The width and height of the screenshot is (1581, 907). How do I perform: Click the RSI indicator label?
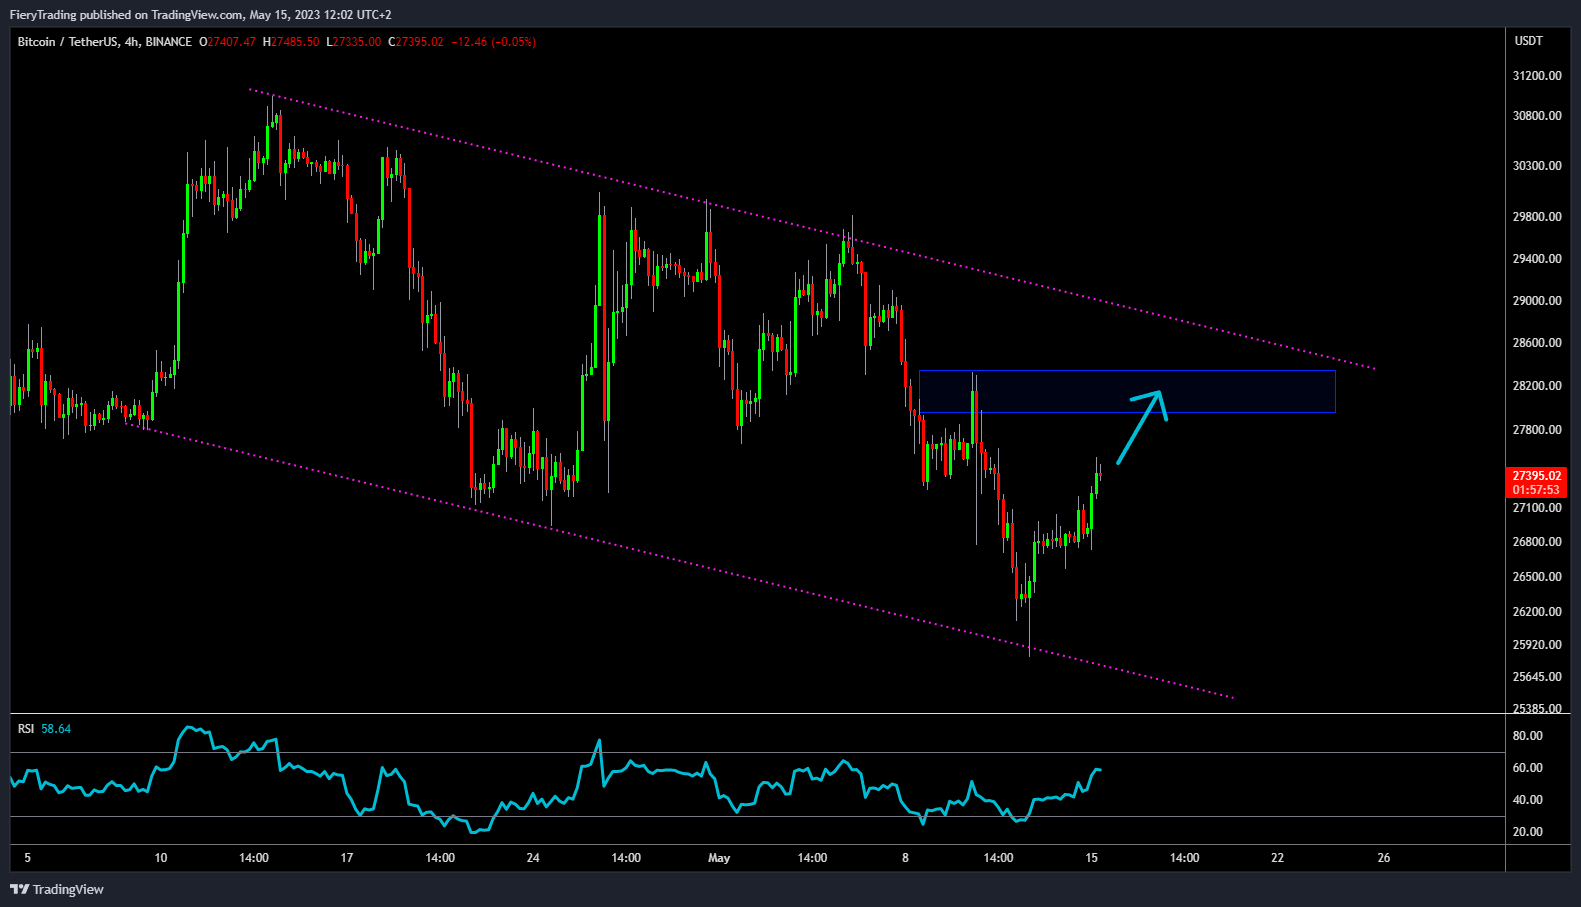(x=26, y=729)
